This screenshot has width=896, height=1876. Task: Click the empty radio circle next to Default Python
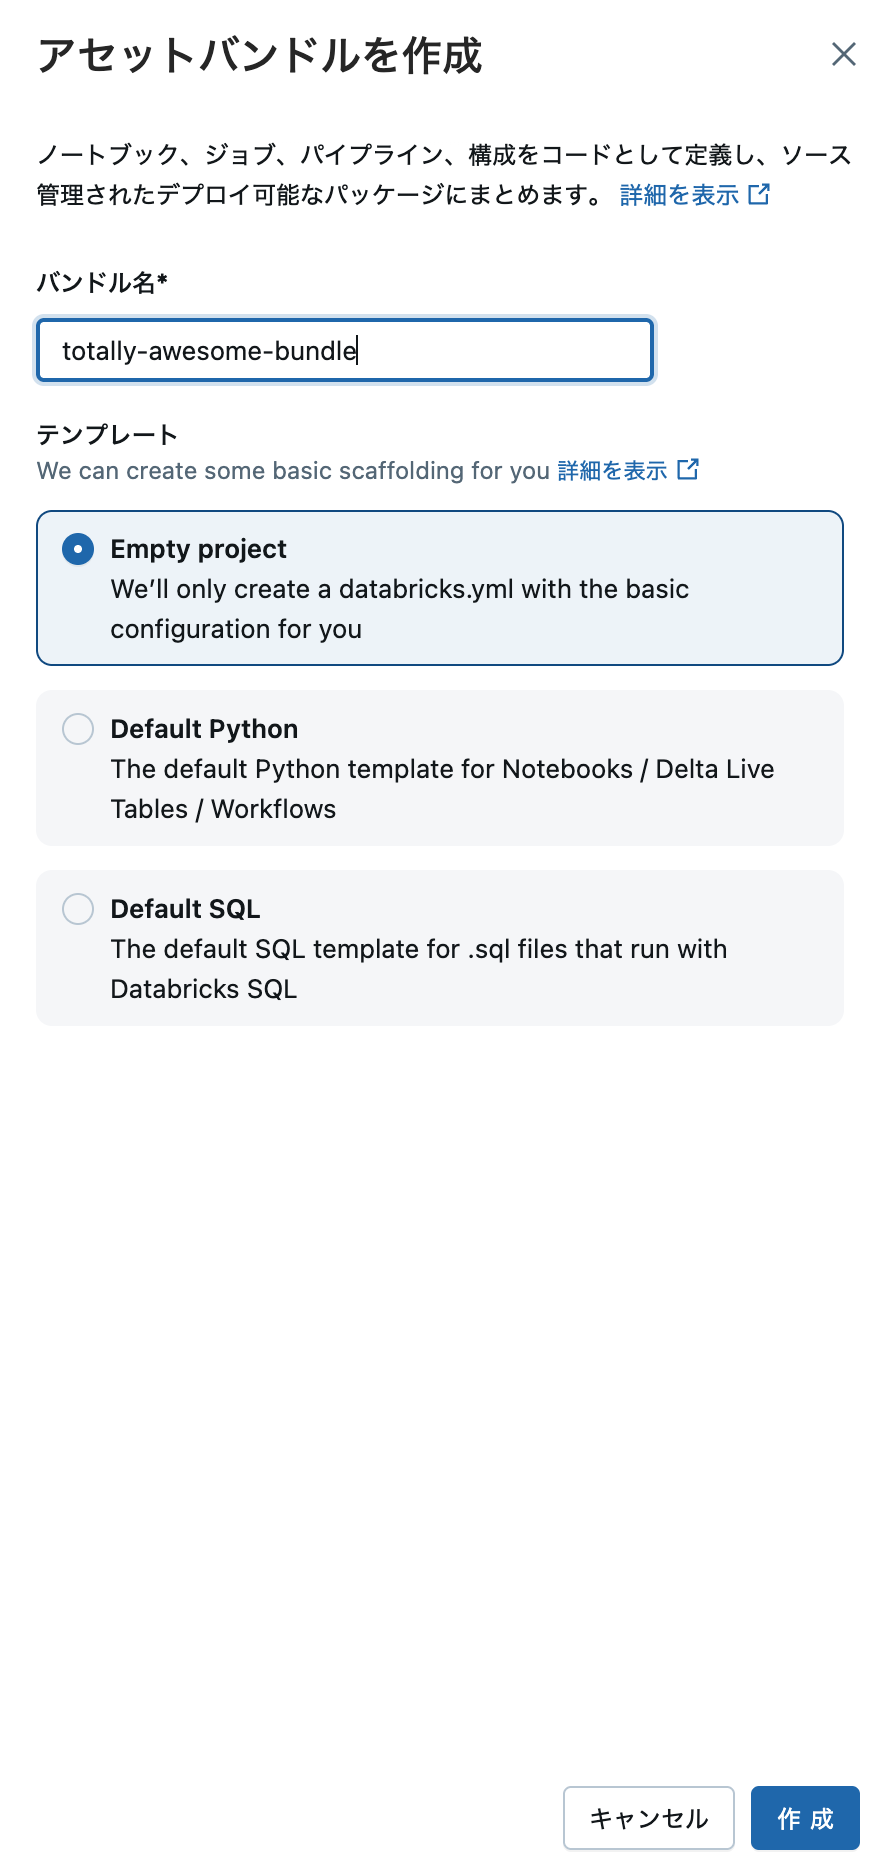(x=77, y=728)
